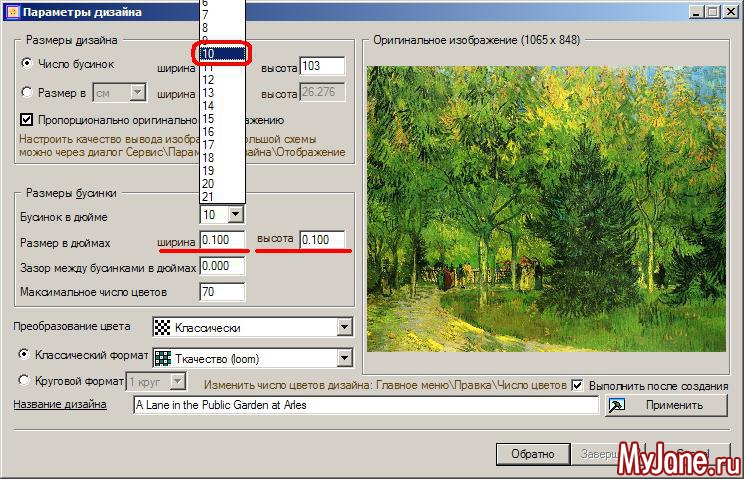The height and width of the screenshot is (479, 744).
Task: Select the Размер в radio button
Action: point(27,92)
